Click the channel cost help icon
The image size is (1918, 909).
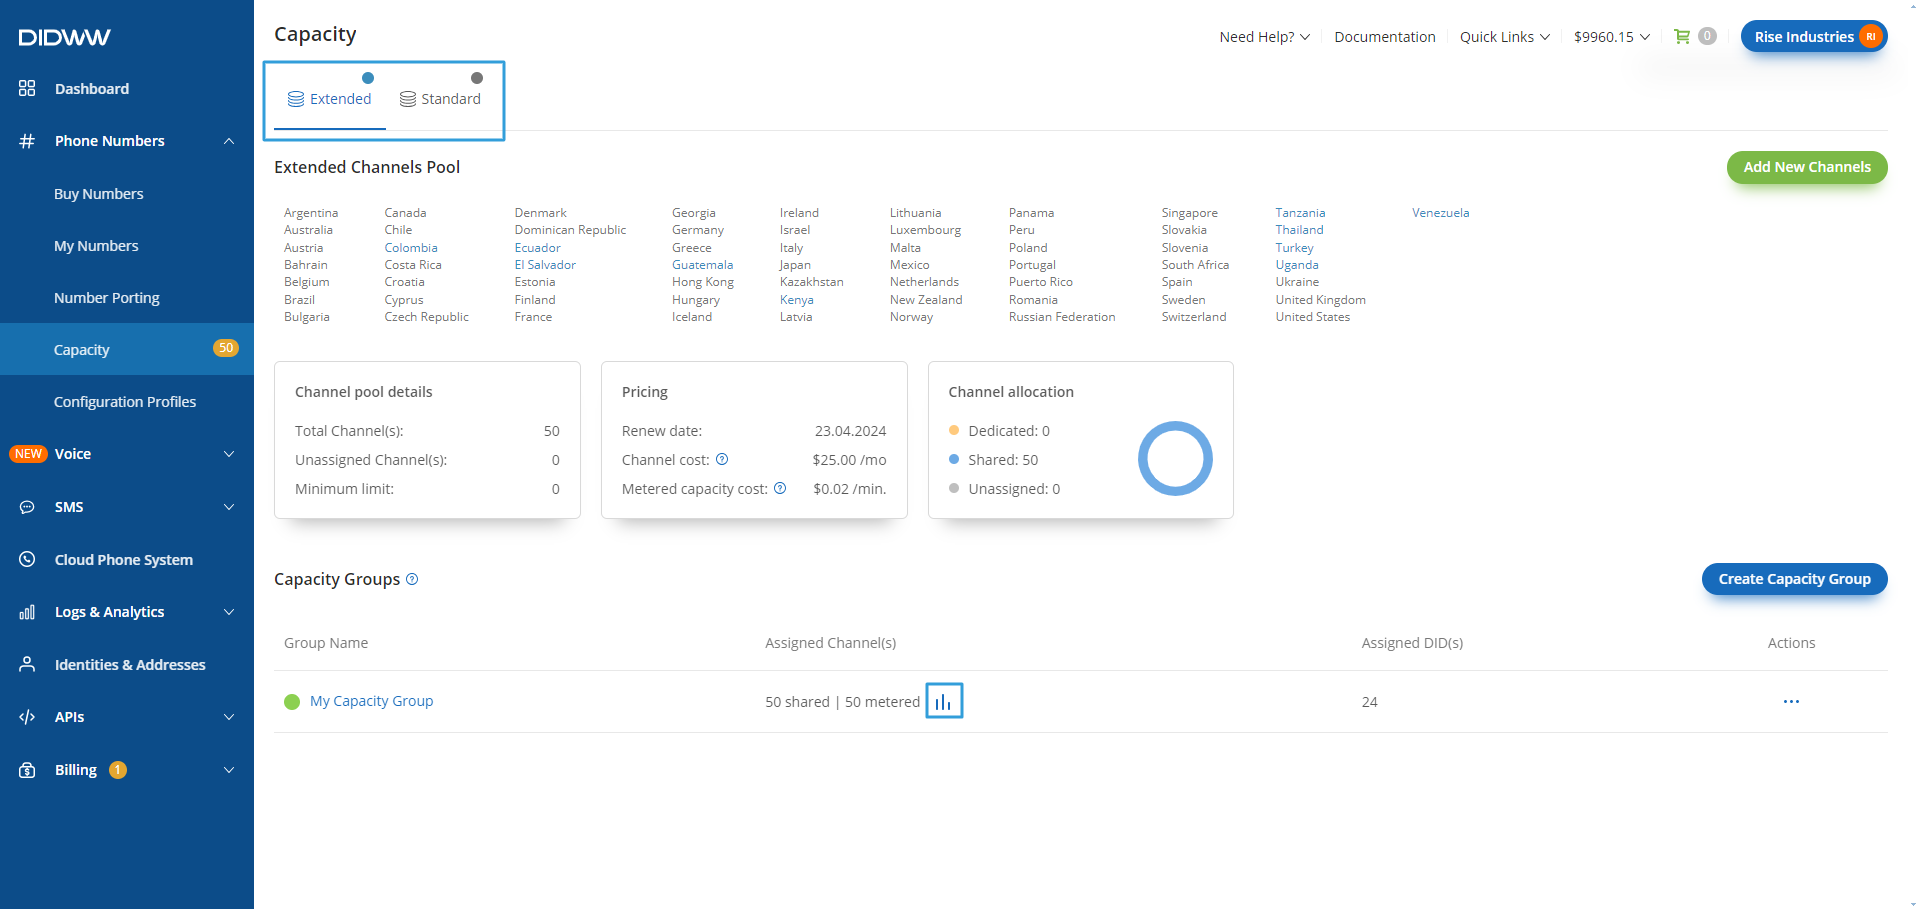click(x=722, y=459)
